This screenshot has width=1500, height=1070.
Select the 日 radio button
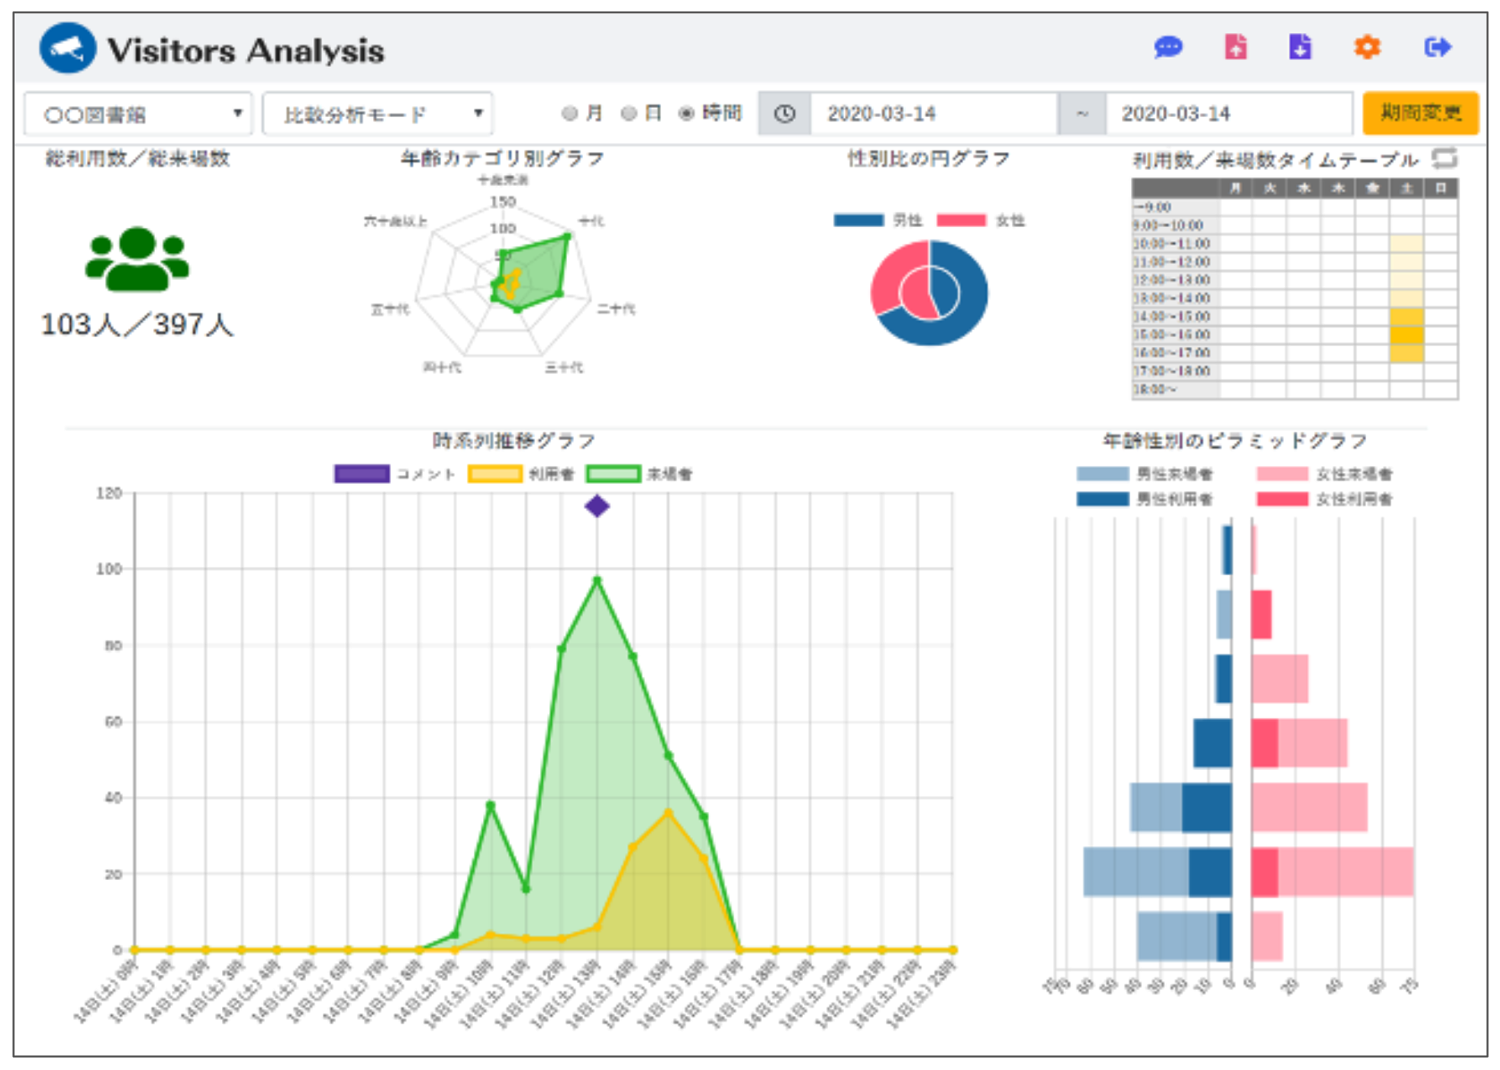click(629, 114)
